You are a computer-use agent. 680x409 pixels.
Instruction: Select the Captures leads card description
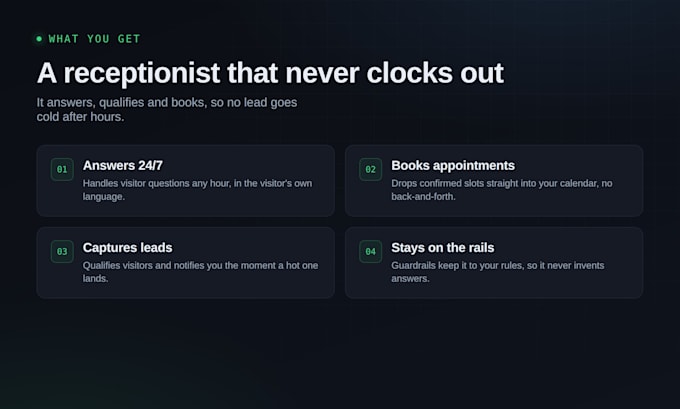200,272
